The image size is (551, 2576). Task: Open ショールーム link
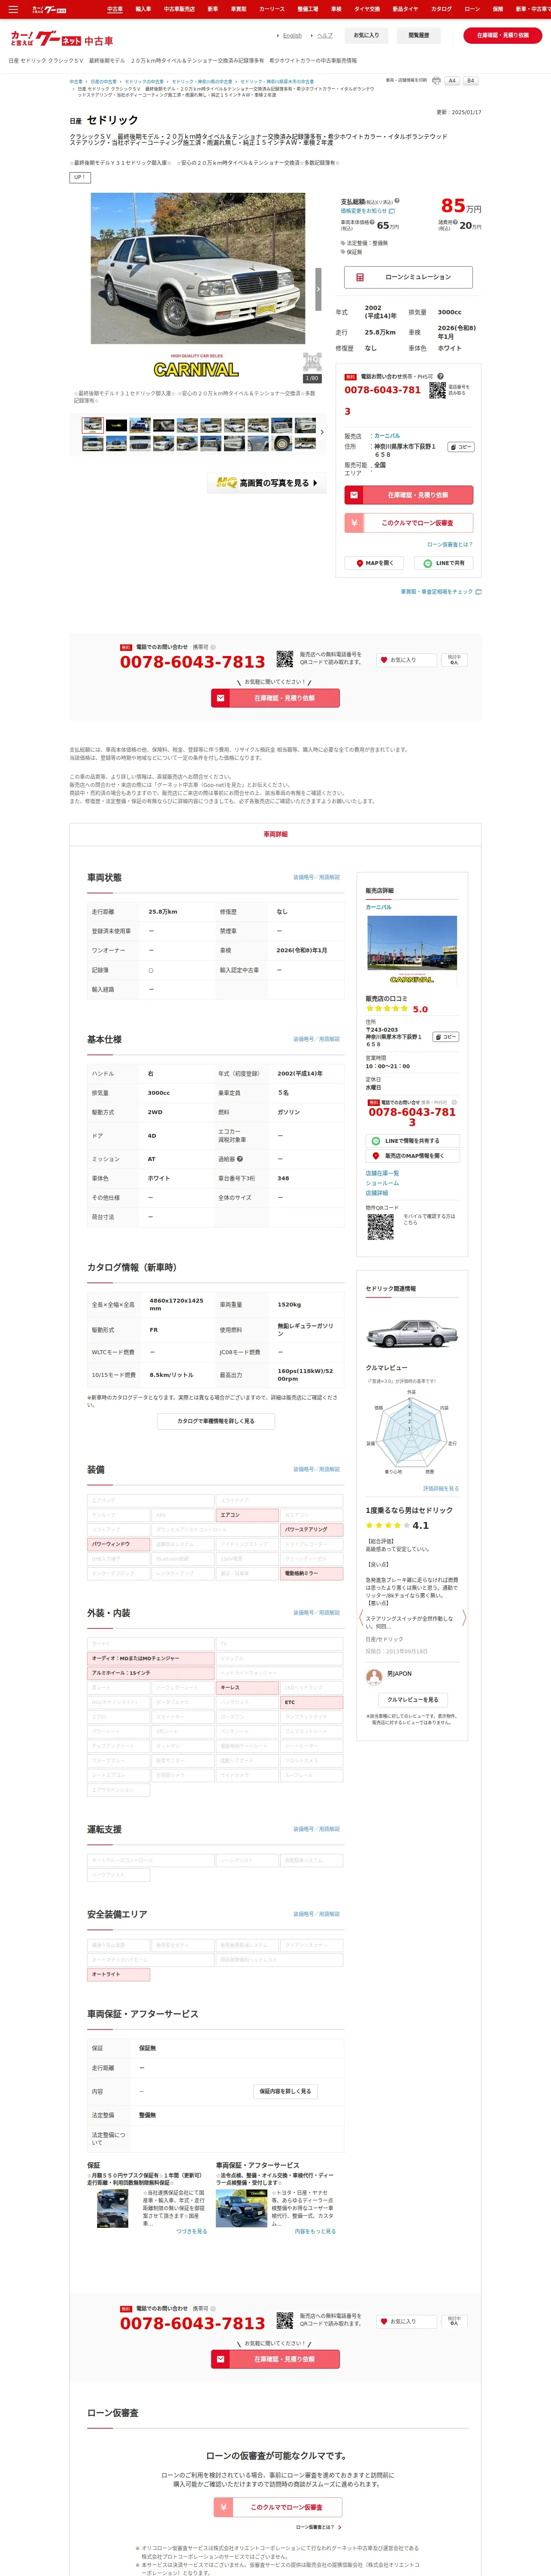point(382,1183)
